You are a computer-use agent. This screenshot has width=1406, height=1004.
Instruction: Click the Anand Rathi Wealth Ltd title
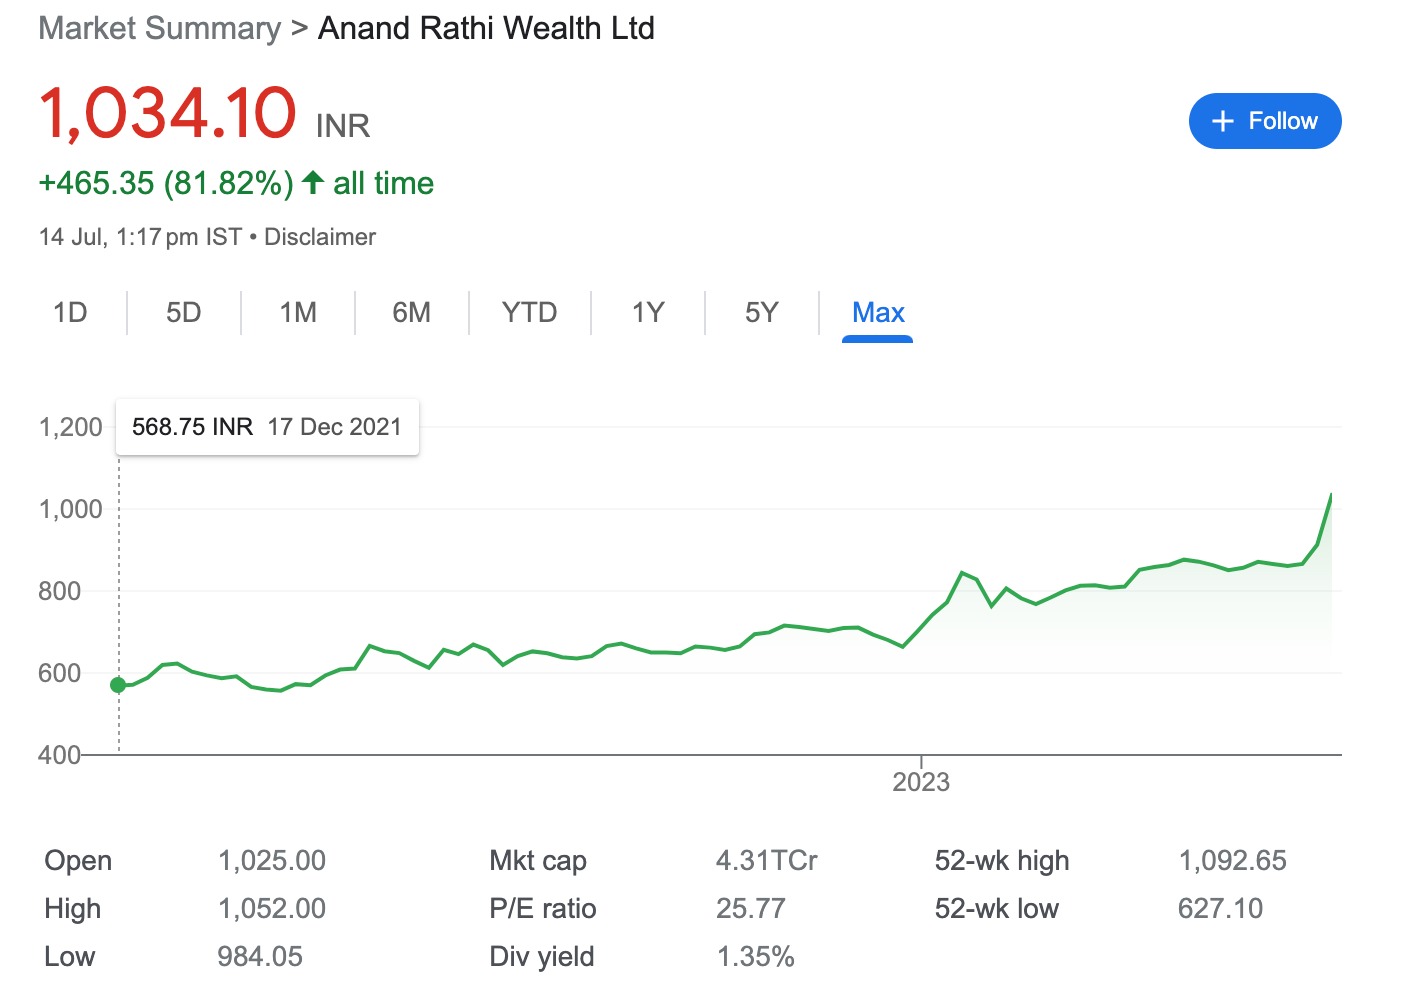coord(486,28)
